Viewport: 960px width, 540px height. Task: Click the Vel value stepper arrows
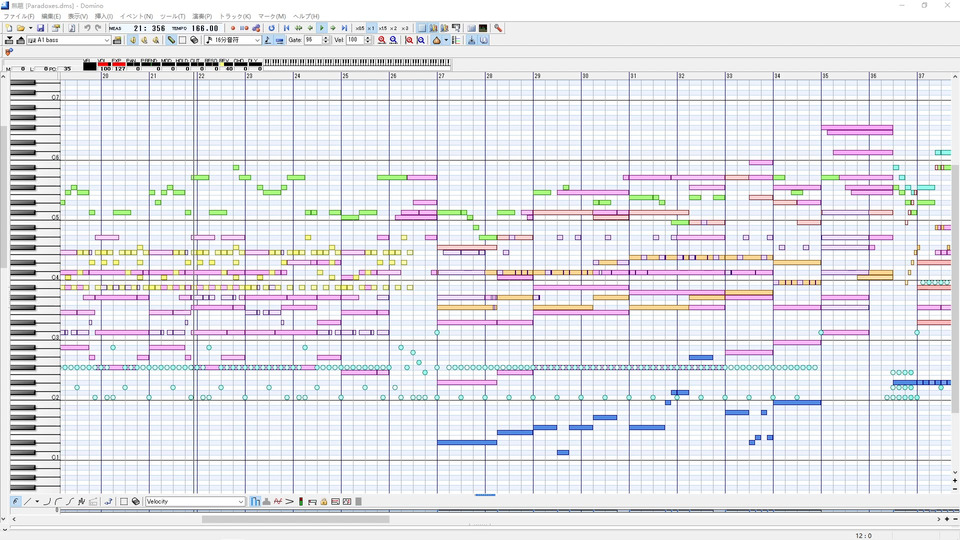(x=368, y=40)
